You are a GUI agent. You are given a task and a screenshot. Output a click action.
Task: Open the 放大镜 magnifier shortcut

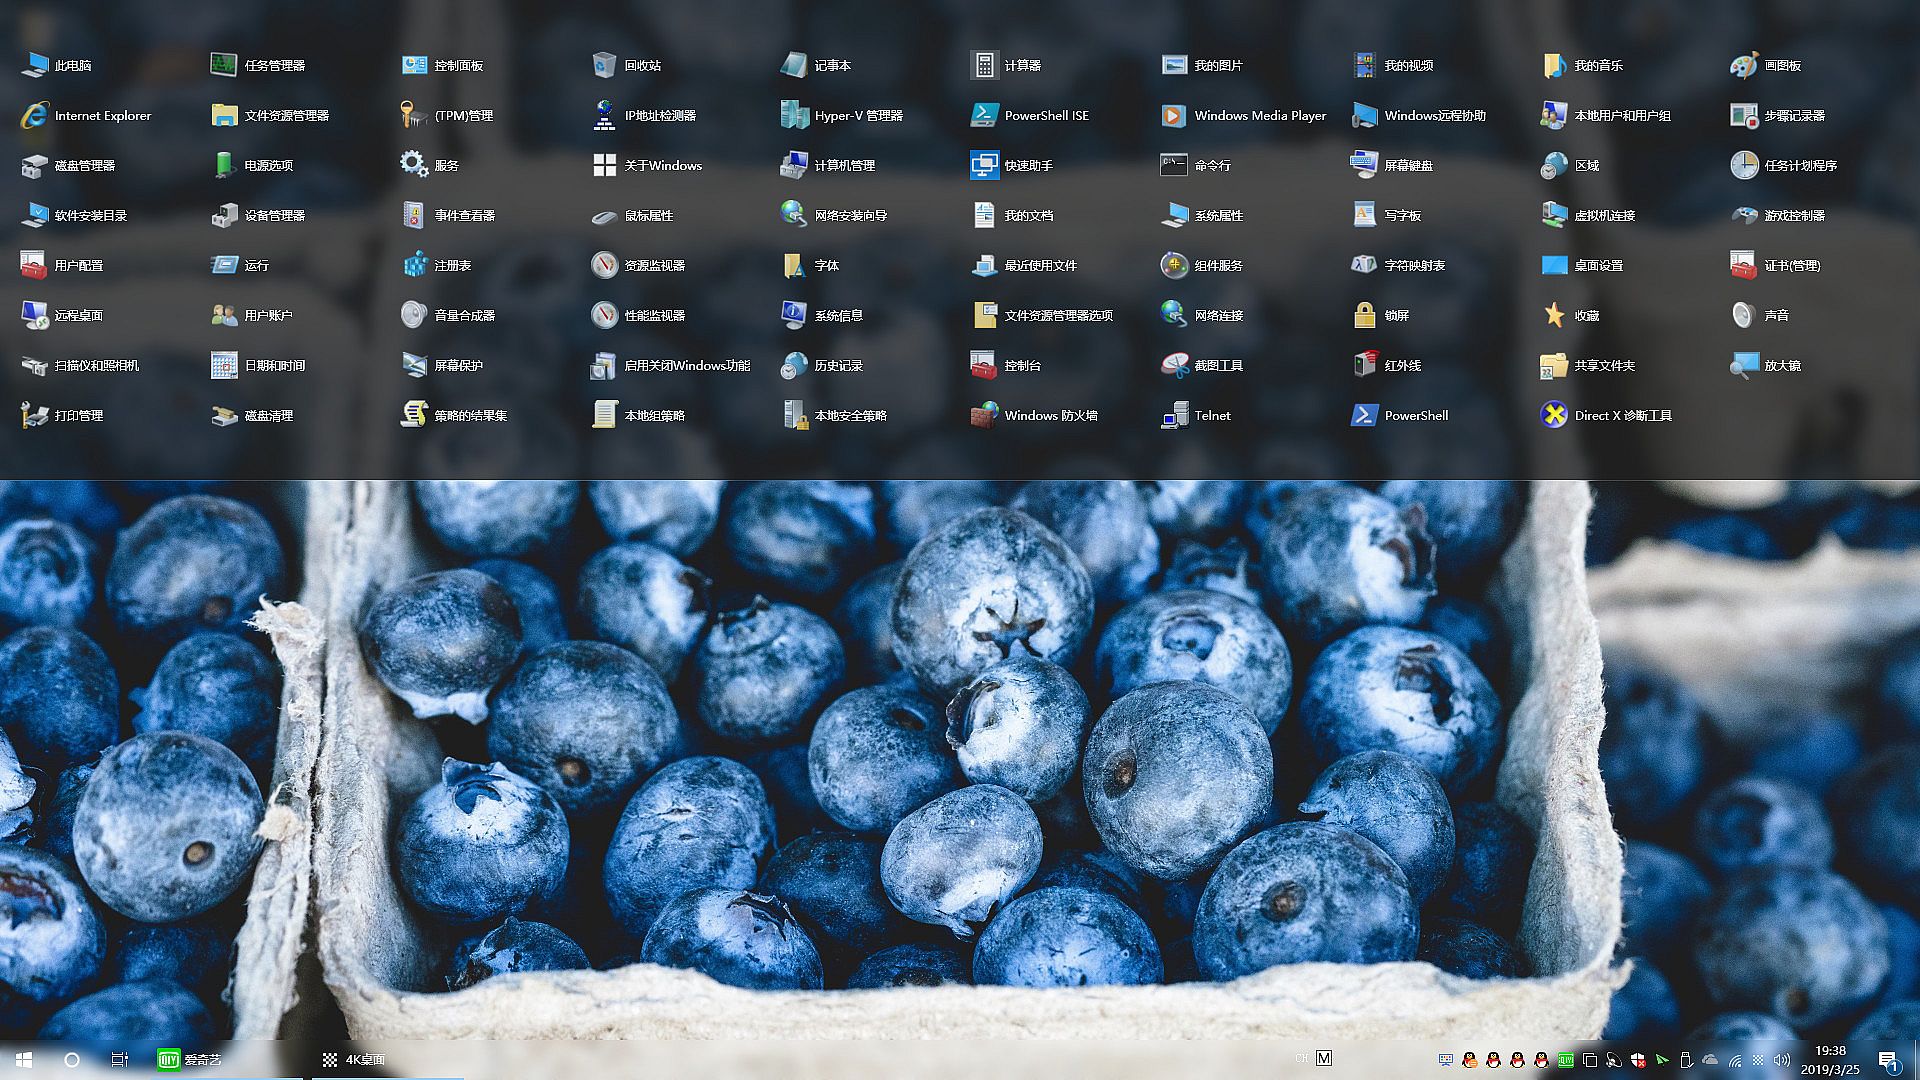pyautogui.click(x=1744, y=365)
